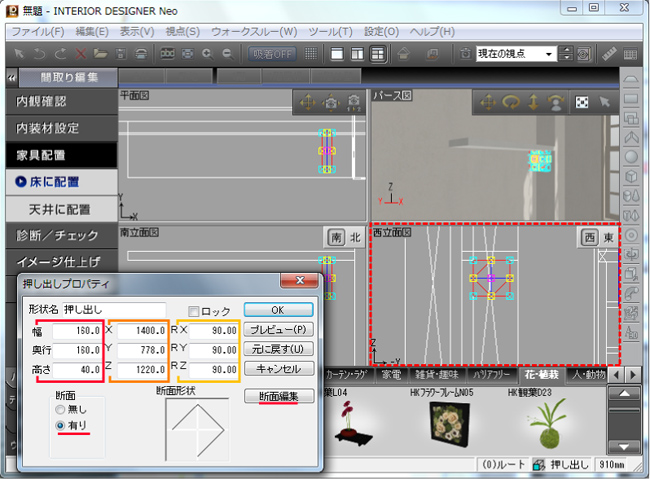
Task: Click the 断面編集 button
Action: click(278, 396)
